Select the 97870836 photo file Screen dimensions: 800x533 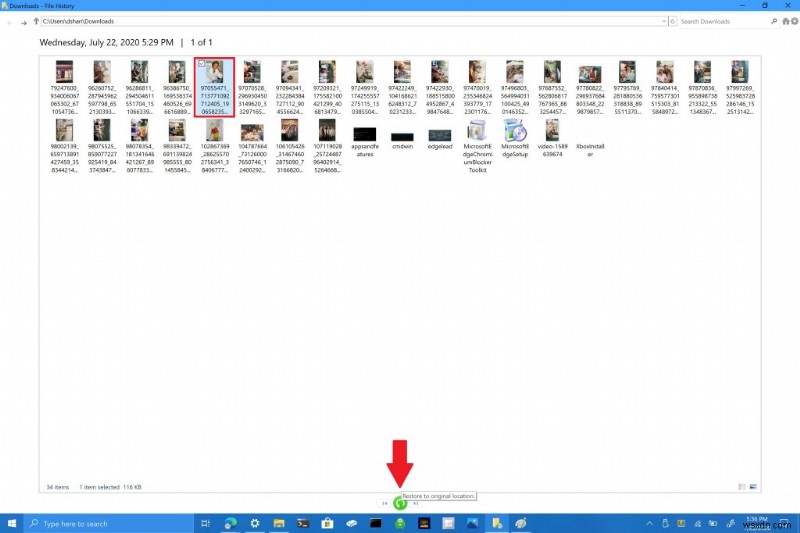pyautogui.click(x=703, y=87)
